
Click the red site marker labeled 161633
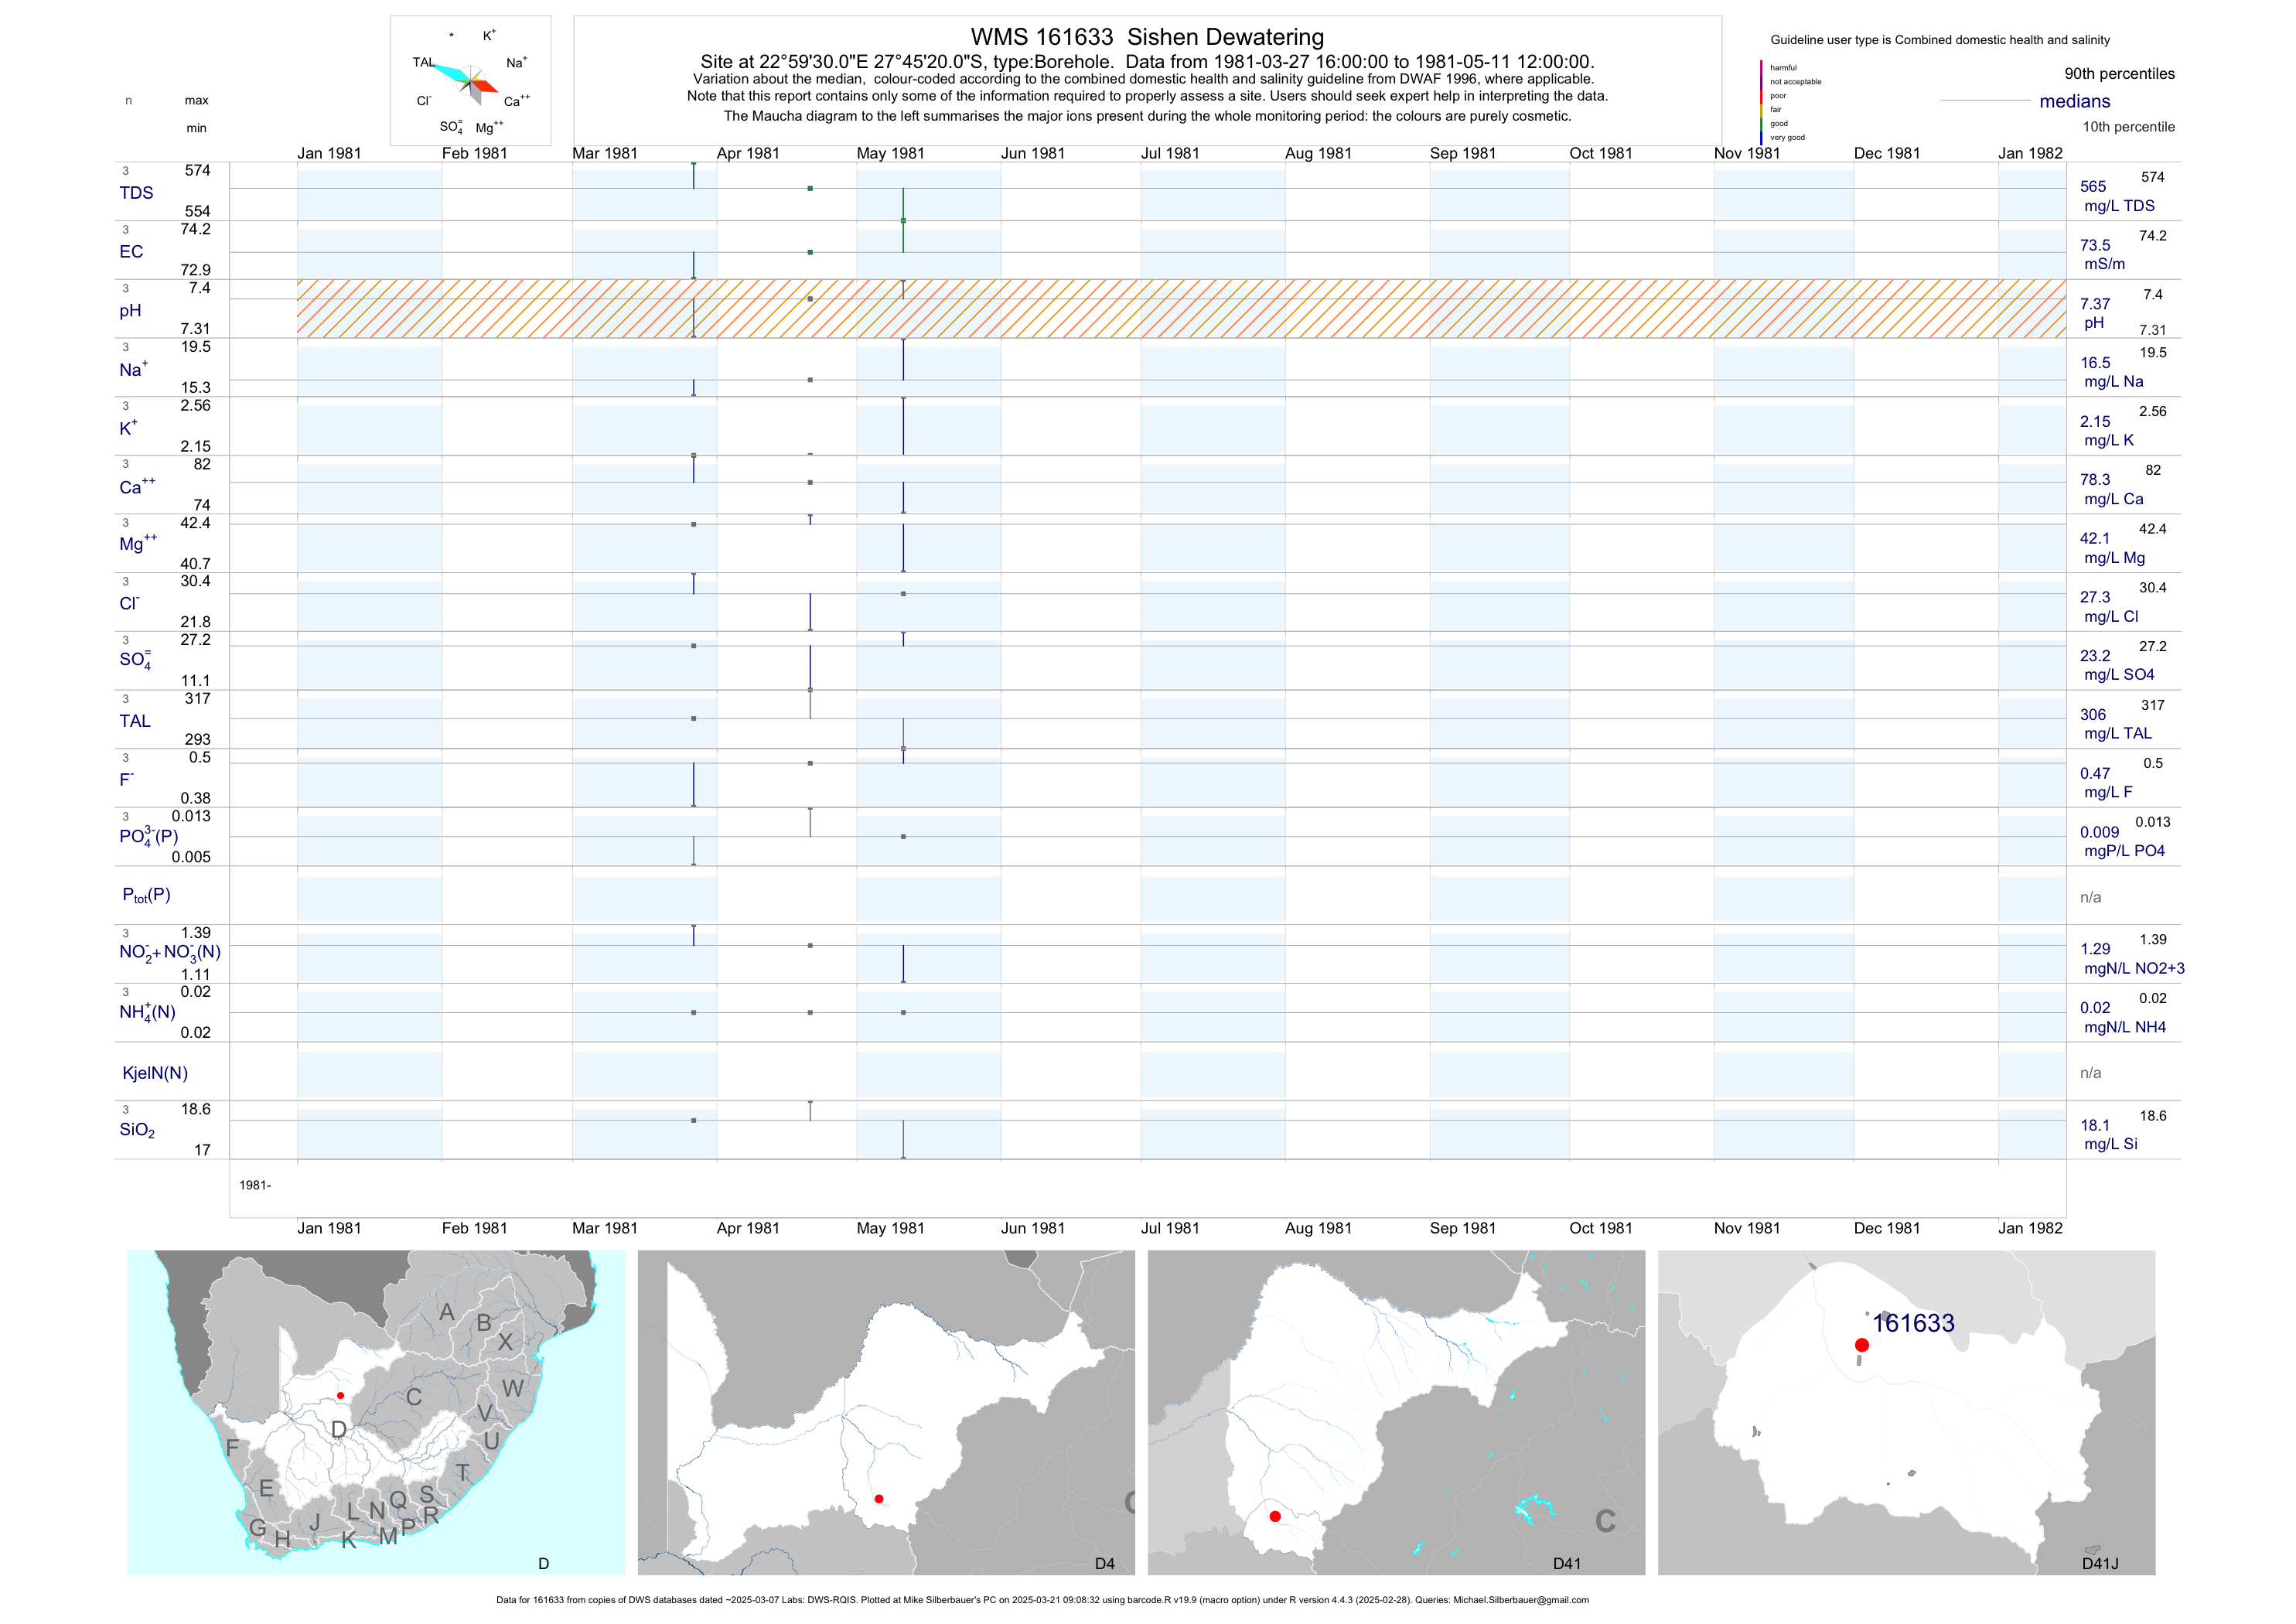coord(1861,1345)
